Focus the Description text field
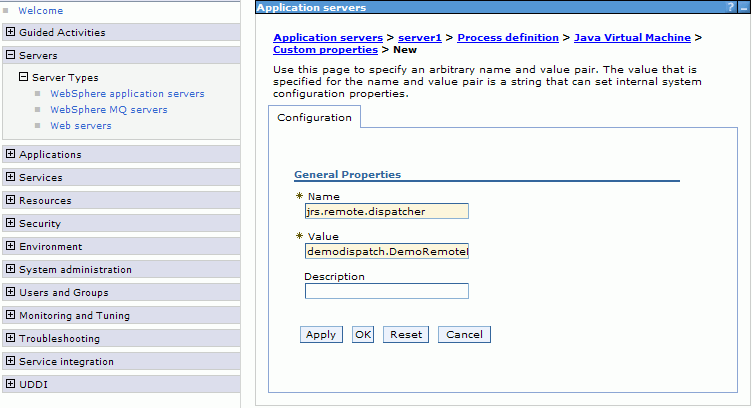 (x=386, y=291)
